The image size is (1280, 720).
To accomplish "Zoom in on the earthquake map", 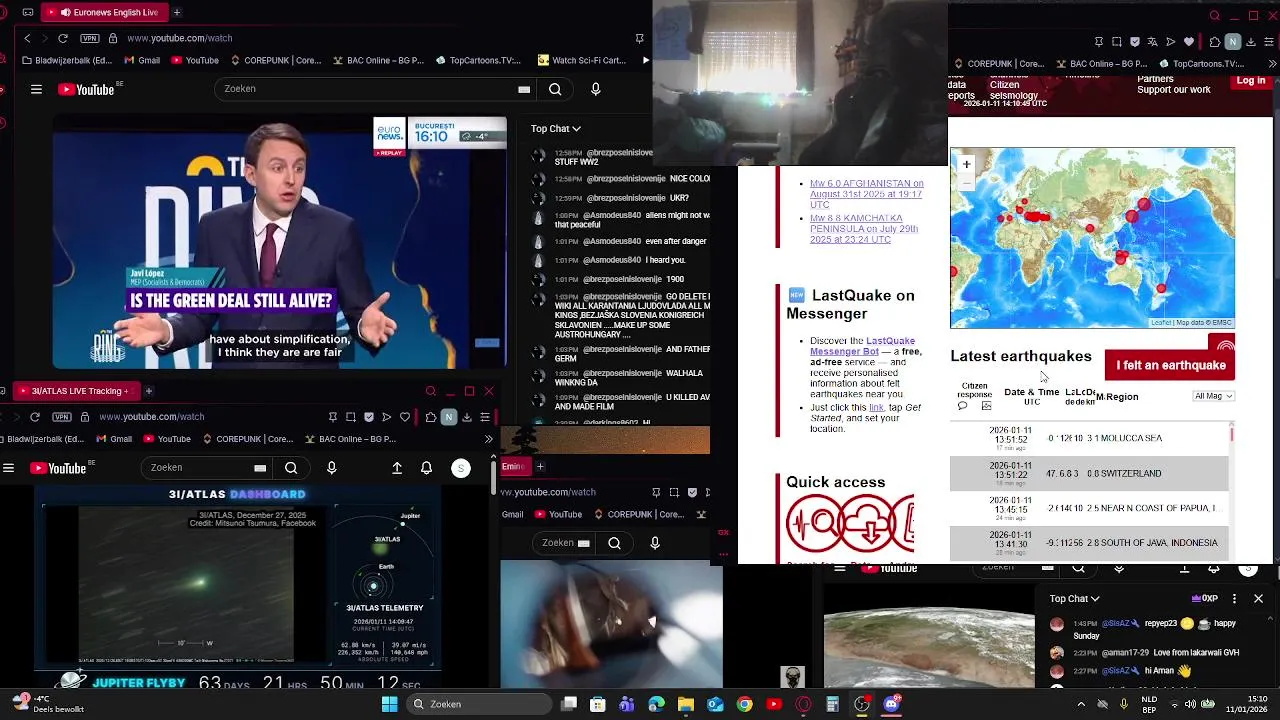I will click(x=966, y=164).
